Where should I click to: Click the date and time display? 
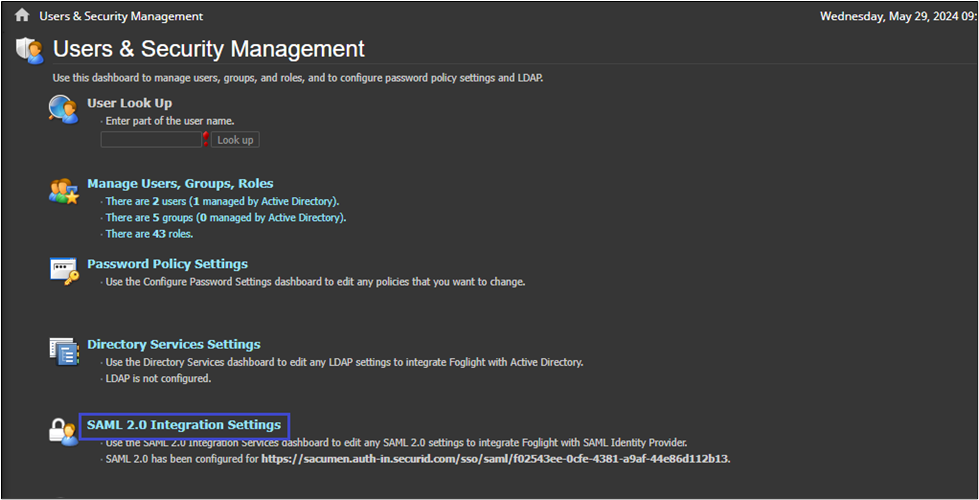pos(898,16)
